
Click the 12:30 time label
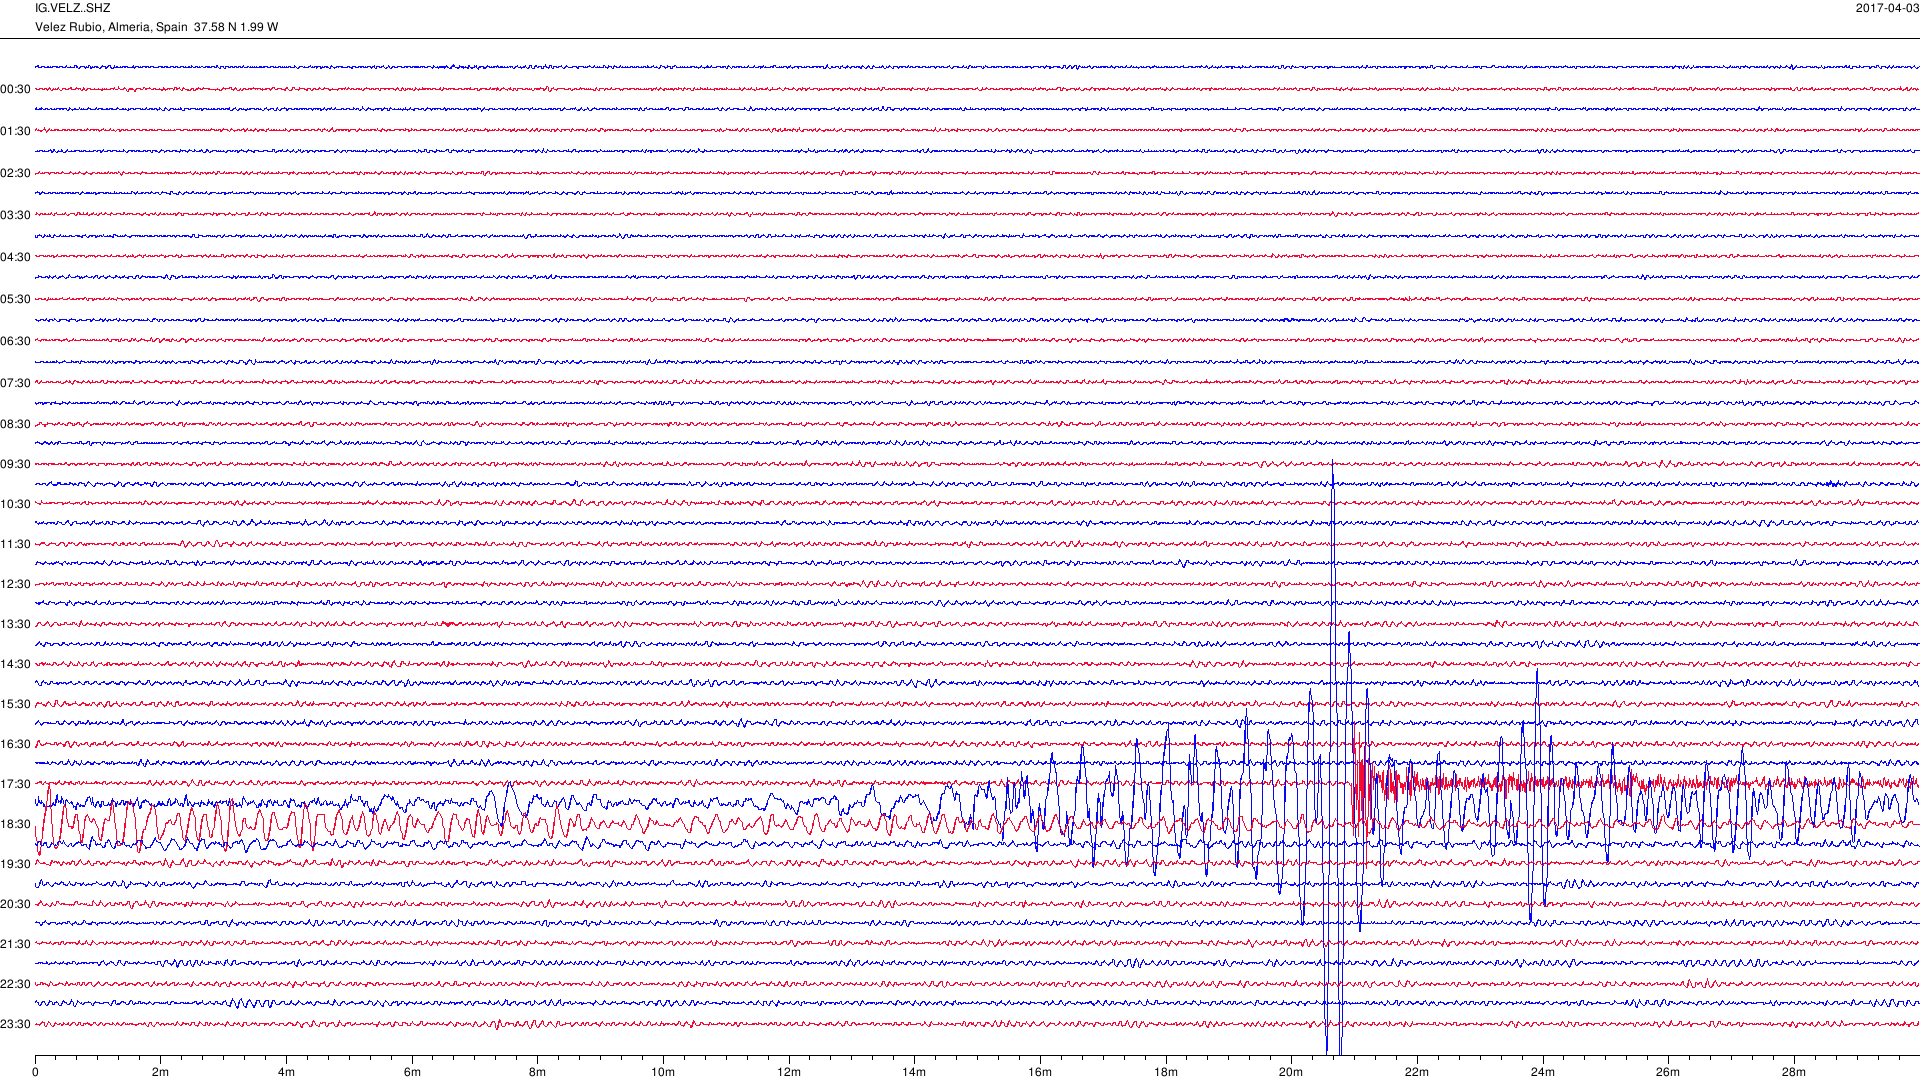pos(16,584)
